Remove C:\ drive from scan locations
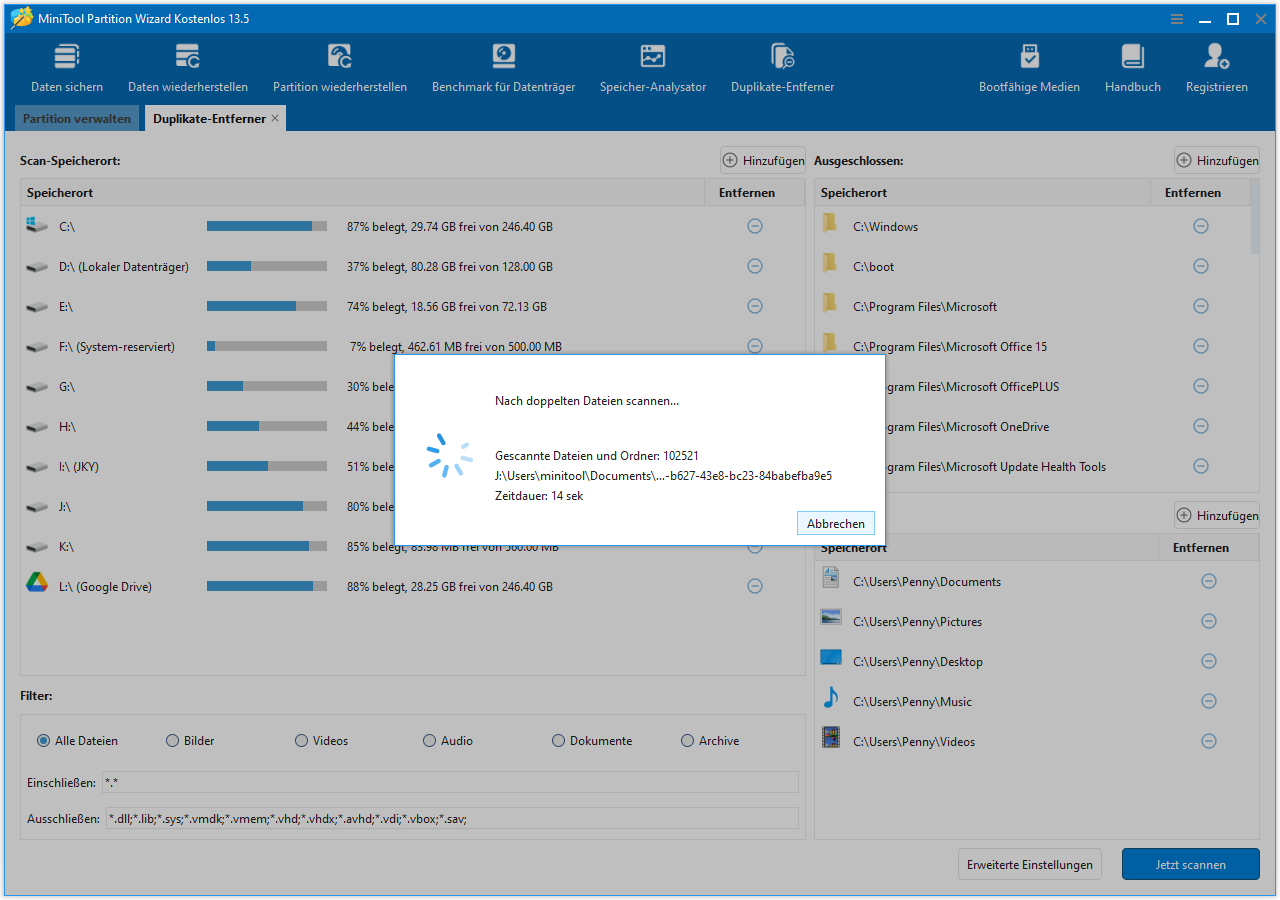The width and height of the screenshot is (1280, 900). point(755,226)
